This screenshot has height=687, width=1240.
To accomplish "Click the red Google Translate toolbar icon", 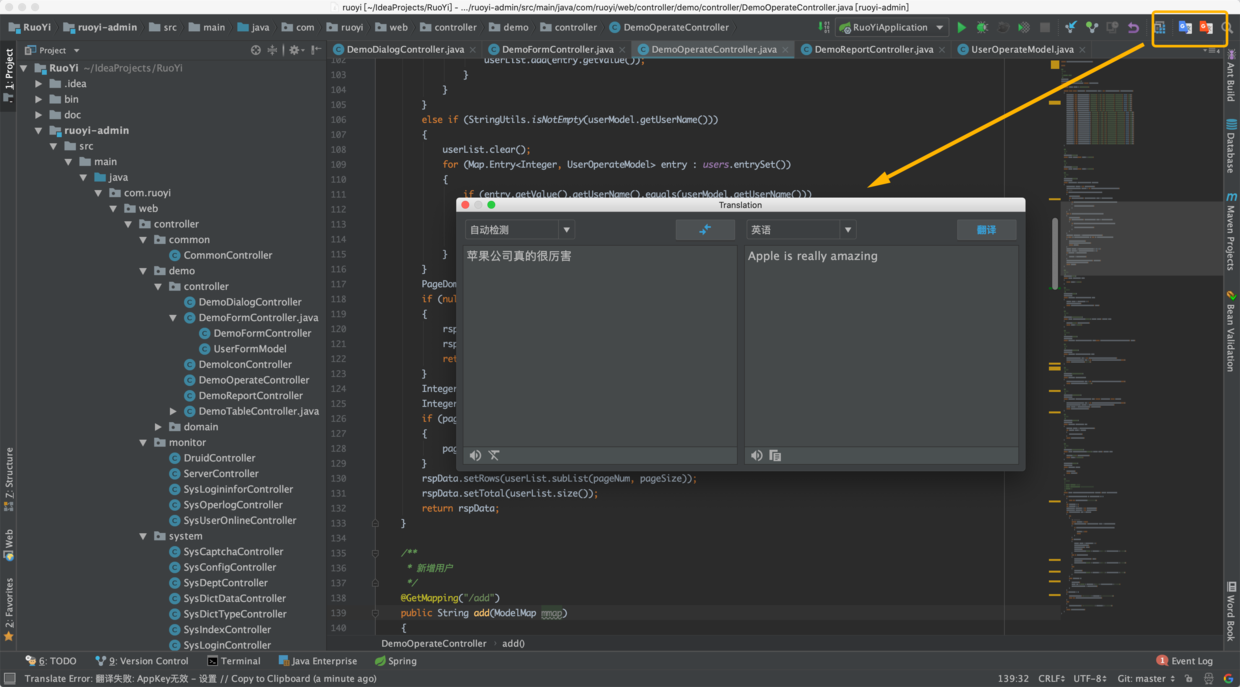I will tap(1206, 28).
